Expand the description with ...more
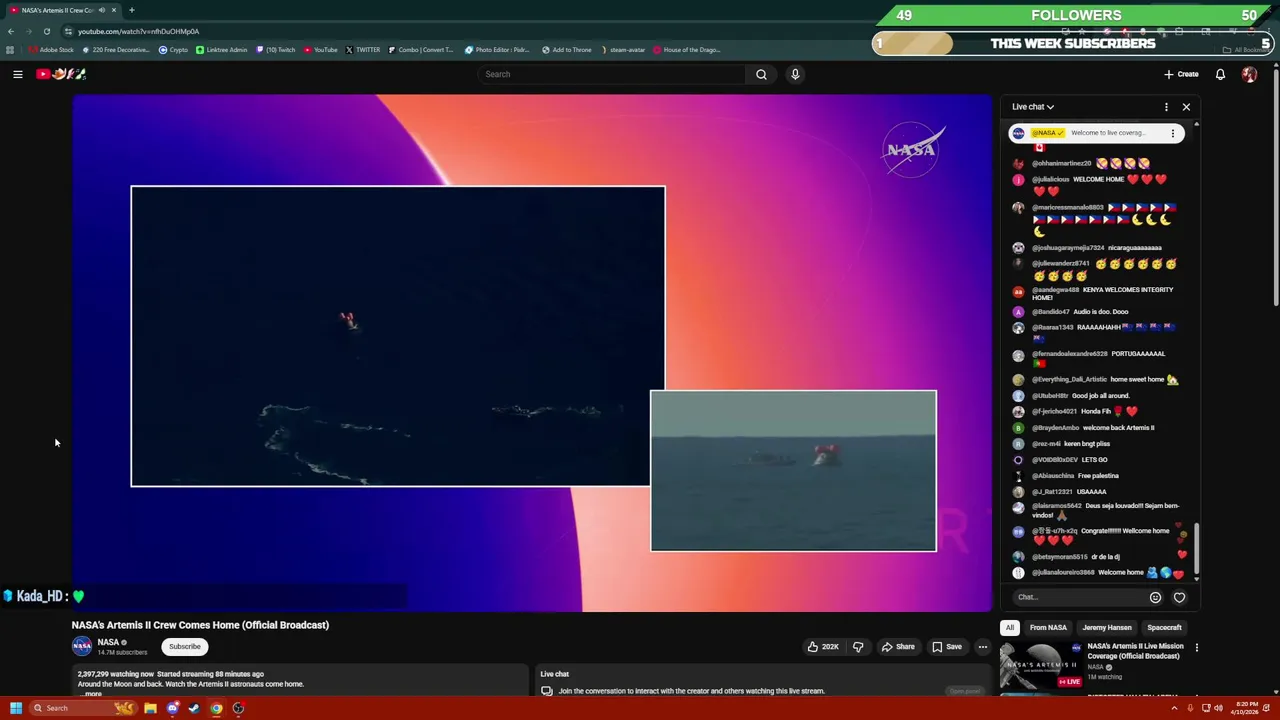The height and width of the screenshot is (720, 1280). click(x=92, y=693)
